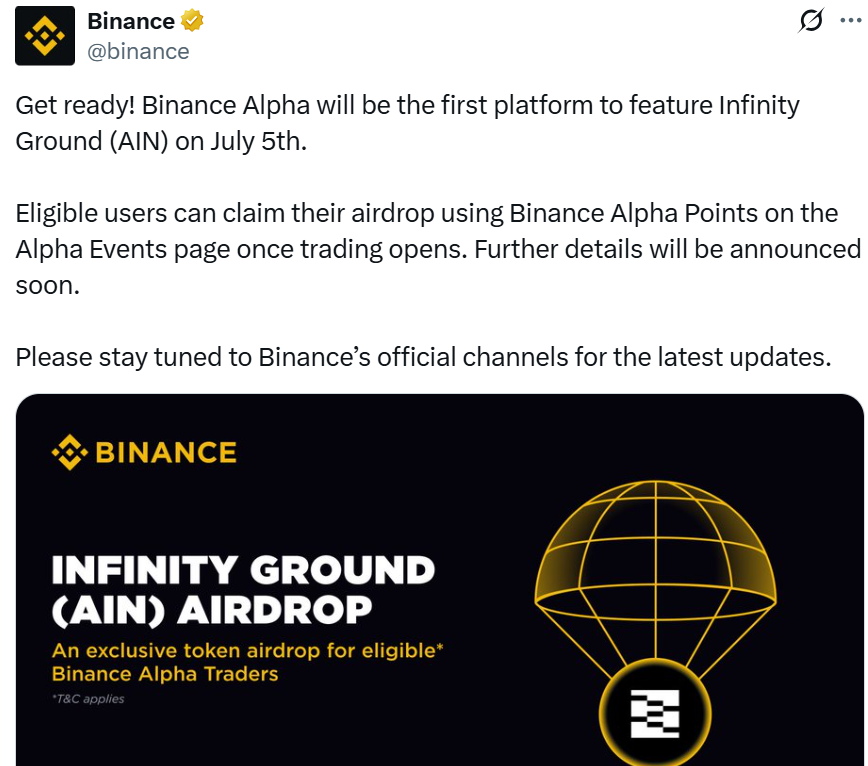Click the Get ready opening sentence
Viewport: 868px width, 766px height.
(407, 123)
